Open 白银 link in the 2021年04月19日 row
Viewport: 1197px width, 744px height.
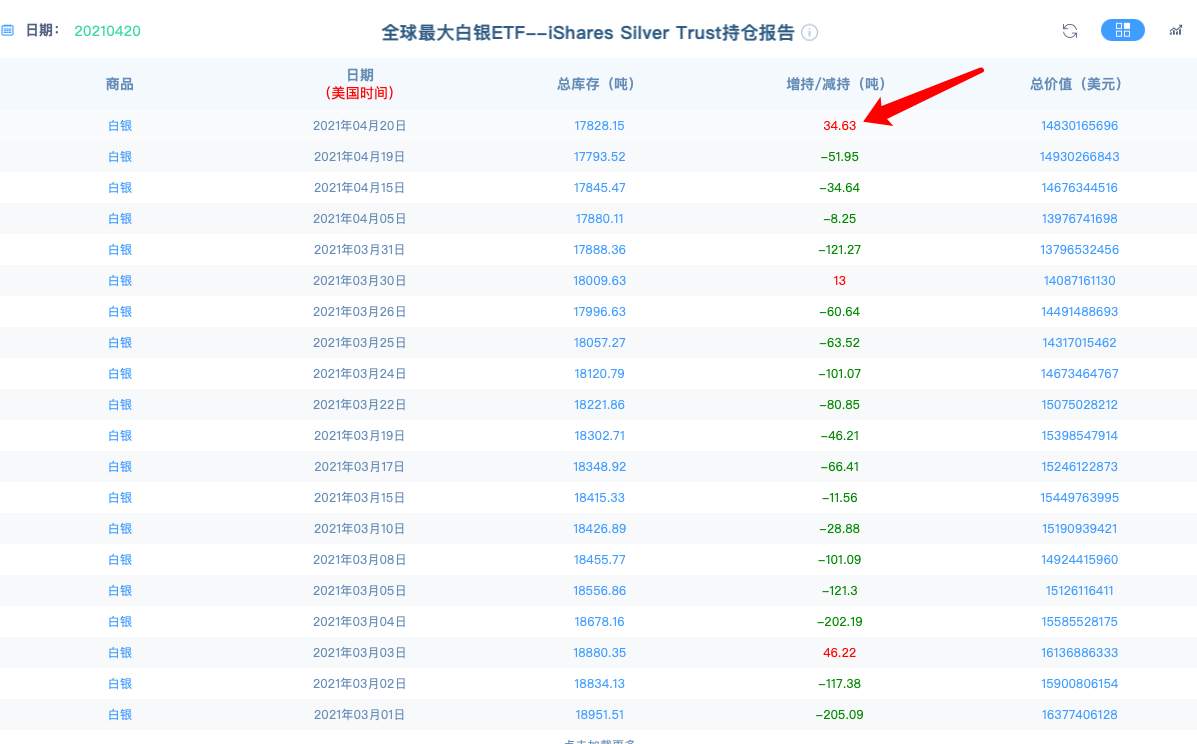coord(120,156)
